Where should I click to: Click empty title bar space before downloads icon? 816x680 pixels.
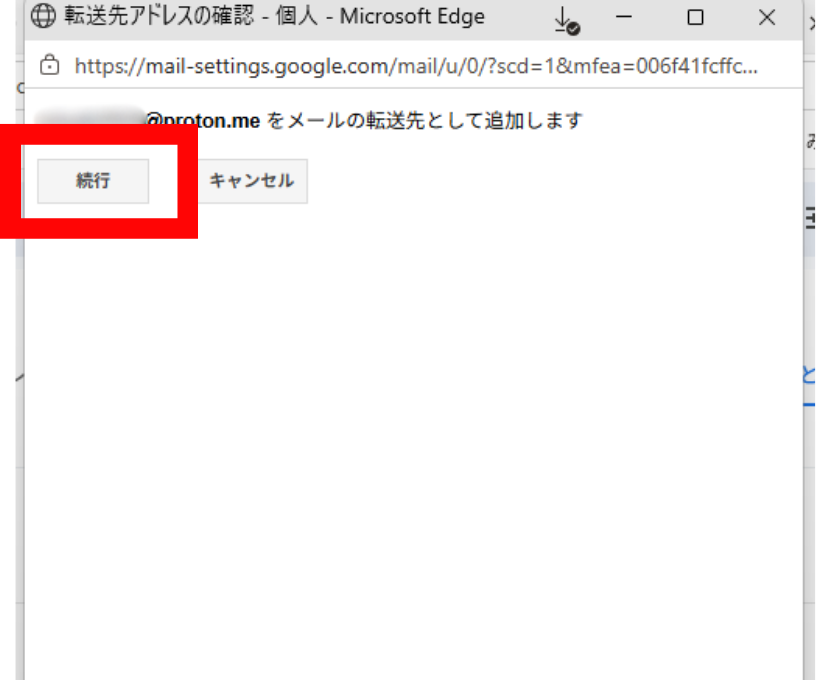pyautogui.click(x=520, y=18)
